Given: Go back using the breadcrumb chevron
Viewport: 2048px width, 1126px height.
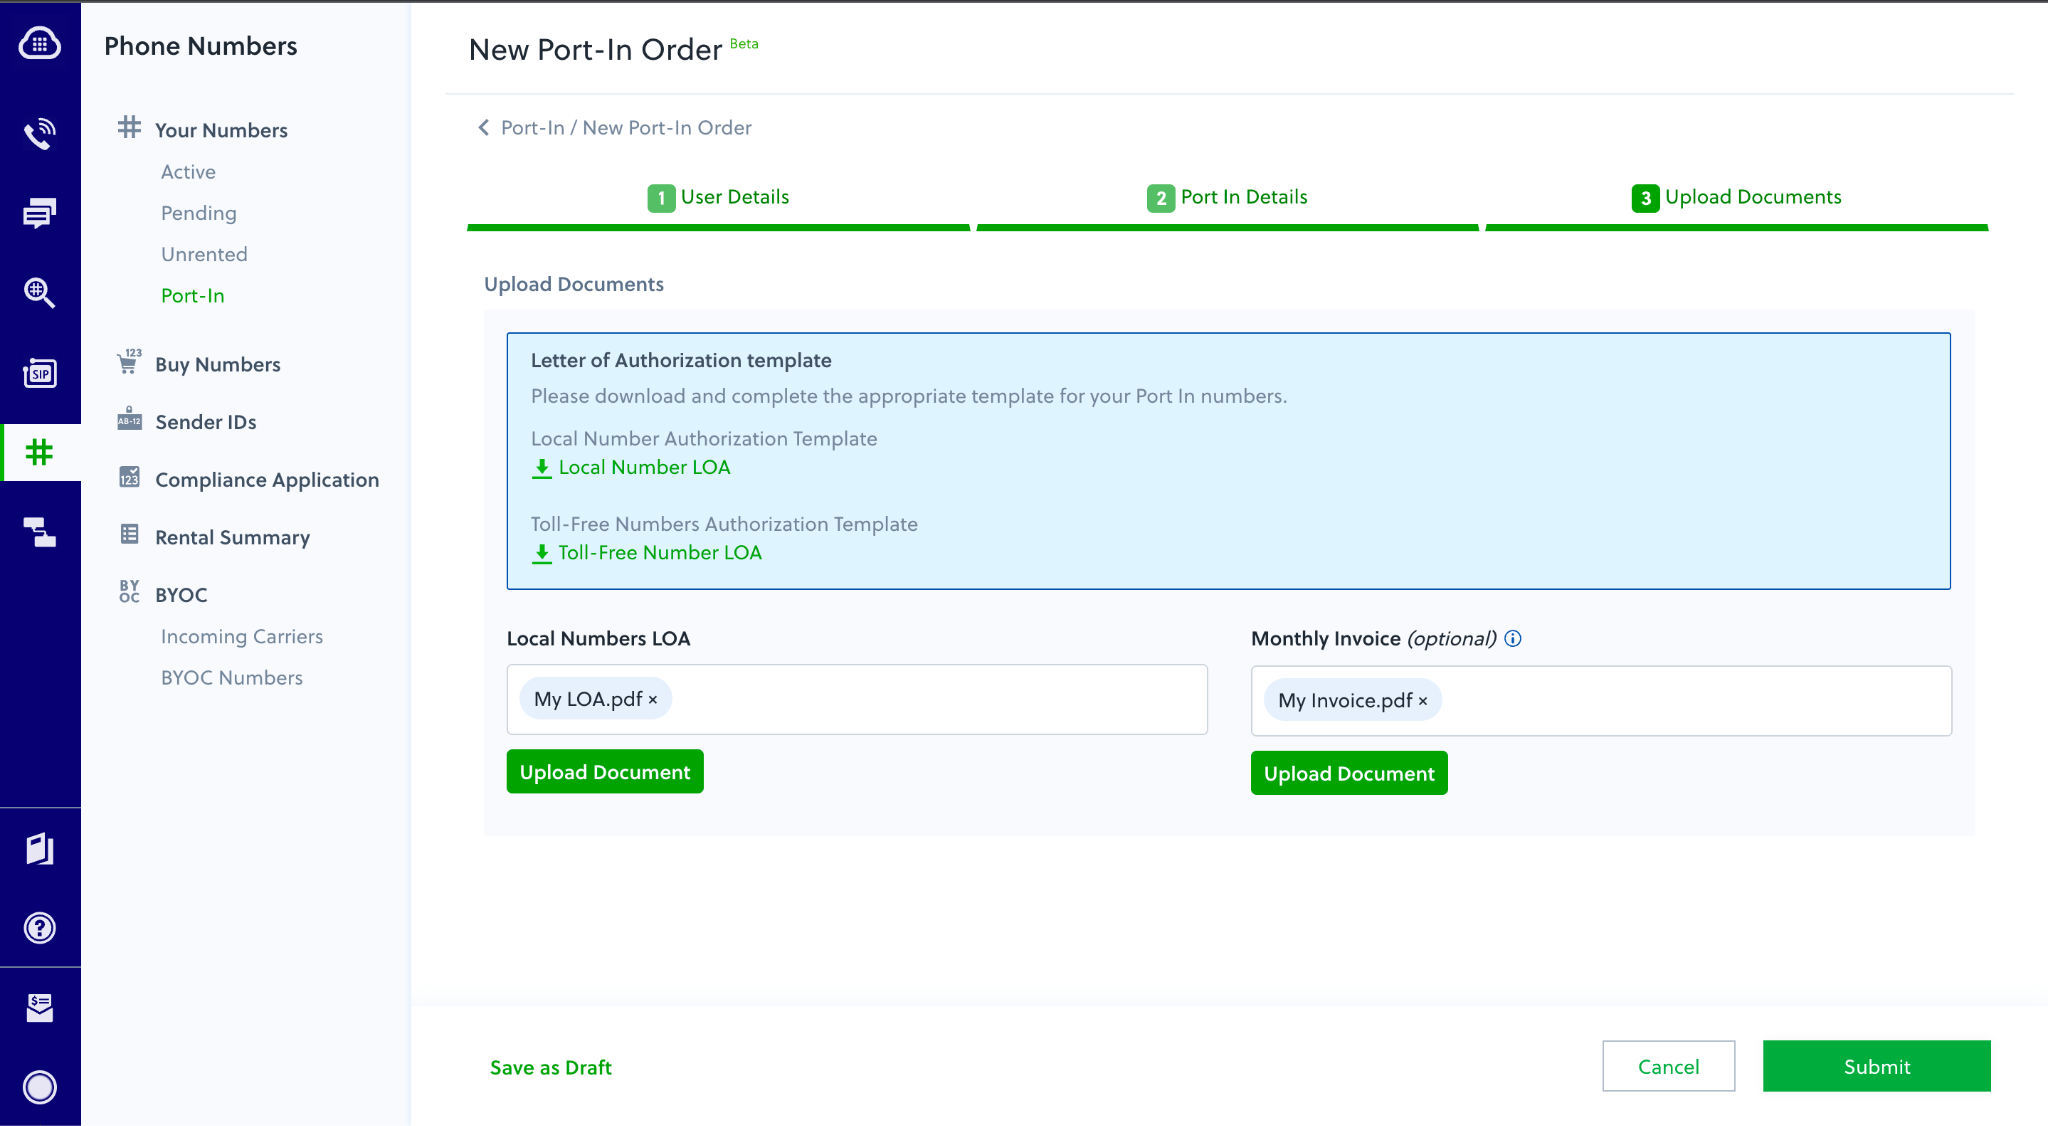Looking at the screenshot, I should pyautogui.click(x=484, y=127).
